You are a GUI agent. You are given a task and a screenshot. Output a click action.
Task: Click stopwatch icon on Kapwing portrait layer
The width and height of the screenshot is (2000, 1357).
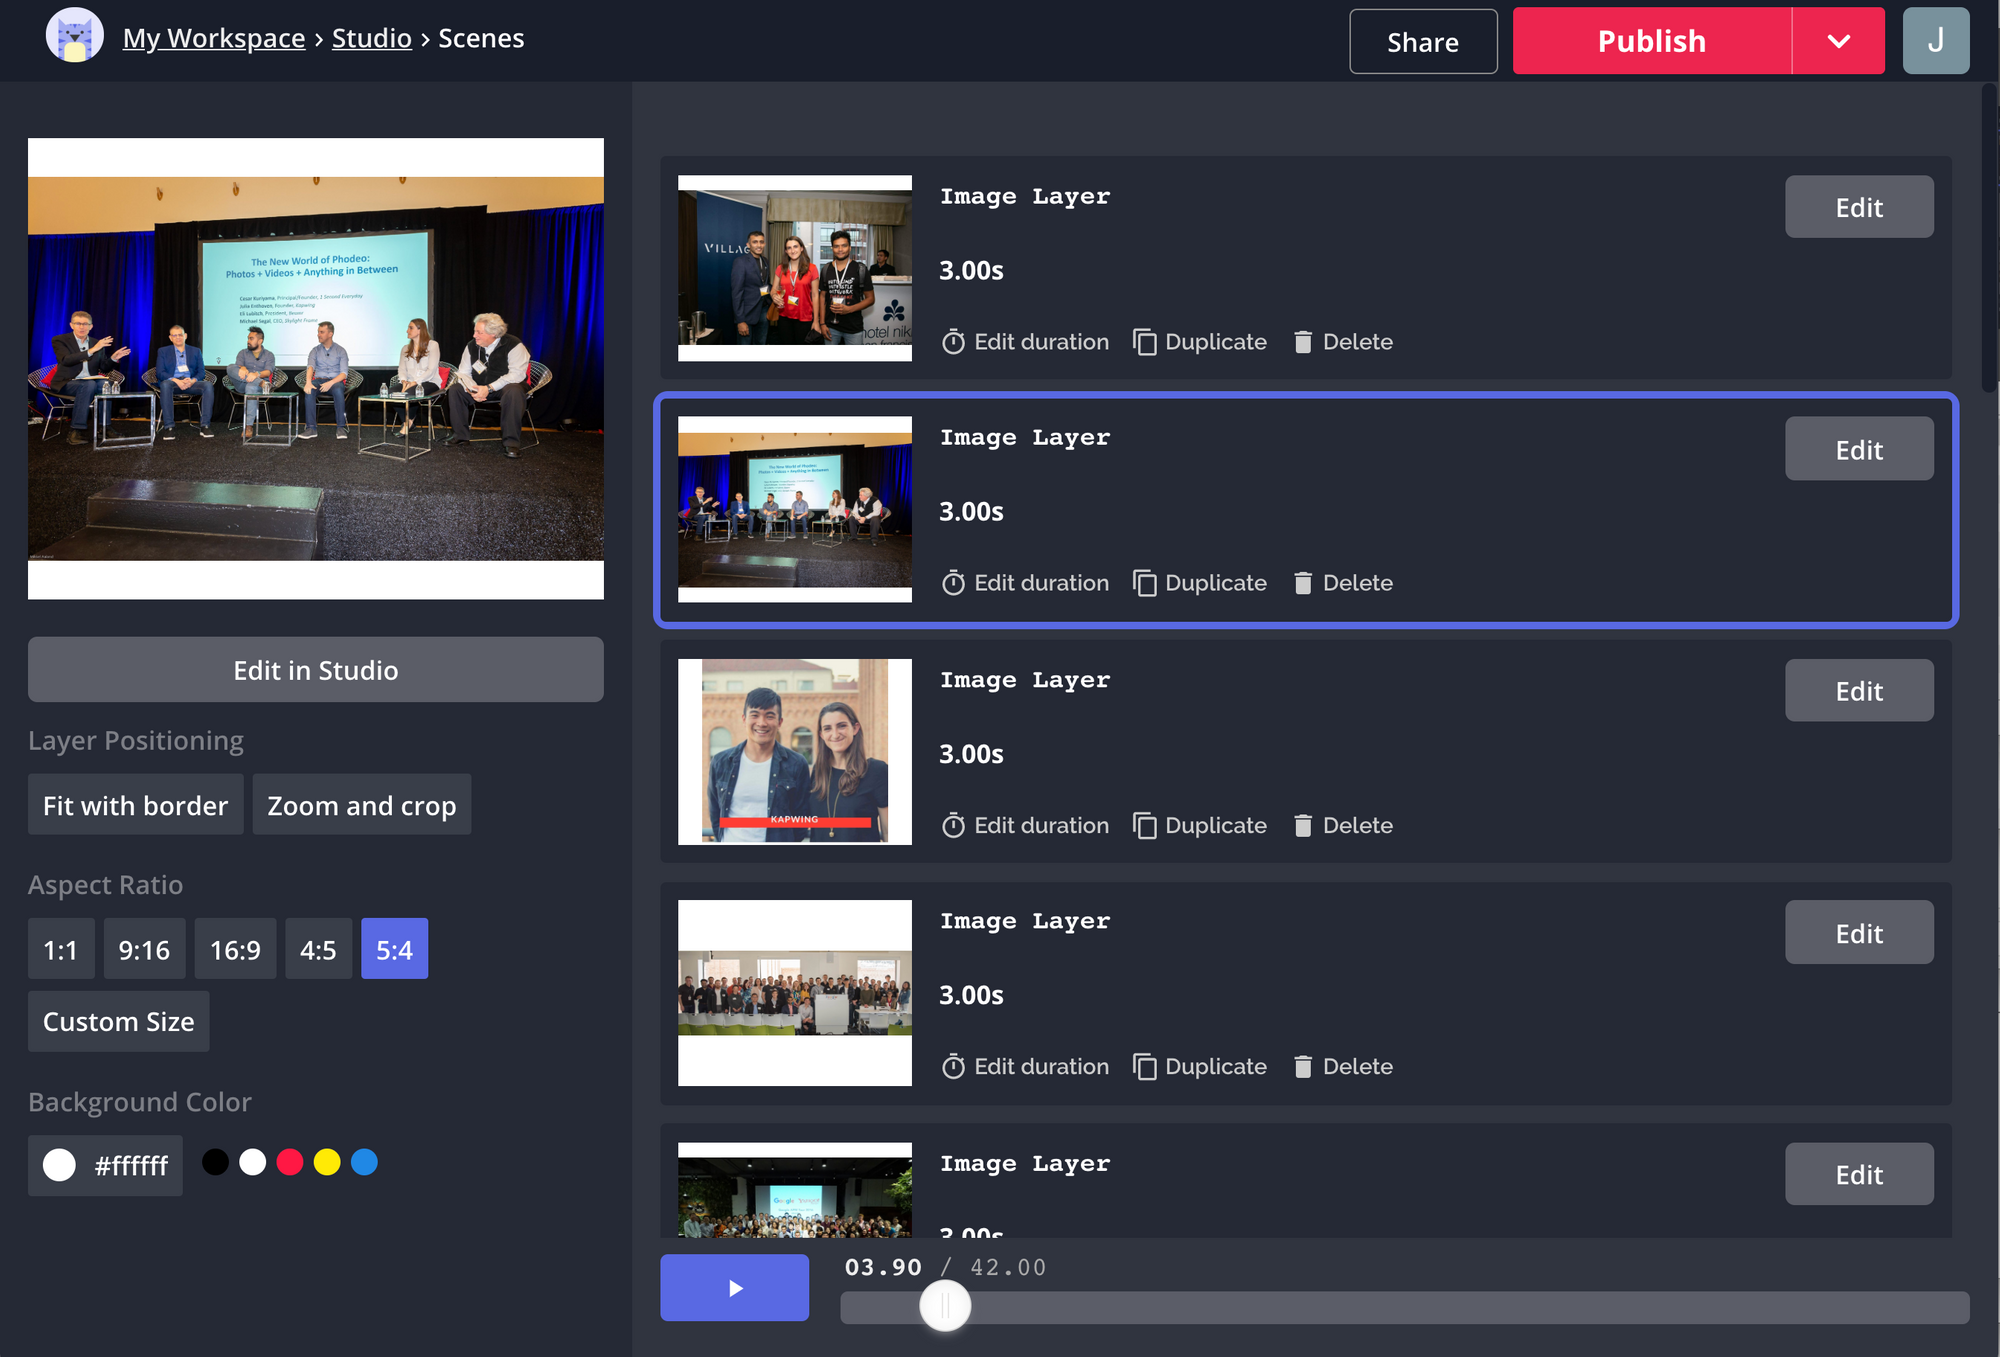pyautogui.click(x=953, y=826)
